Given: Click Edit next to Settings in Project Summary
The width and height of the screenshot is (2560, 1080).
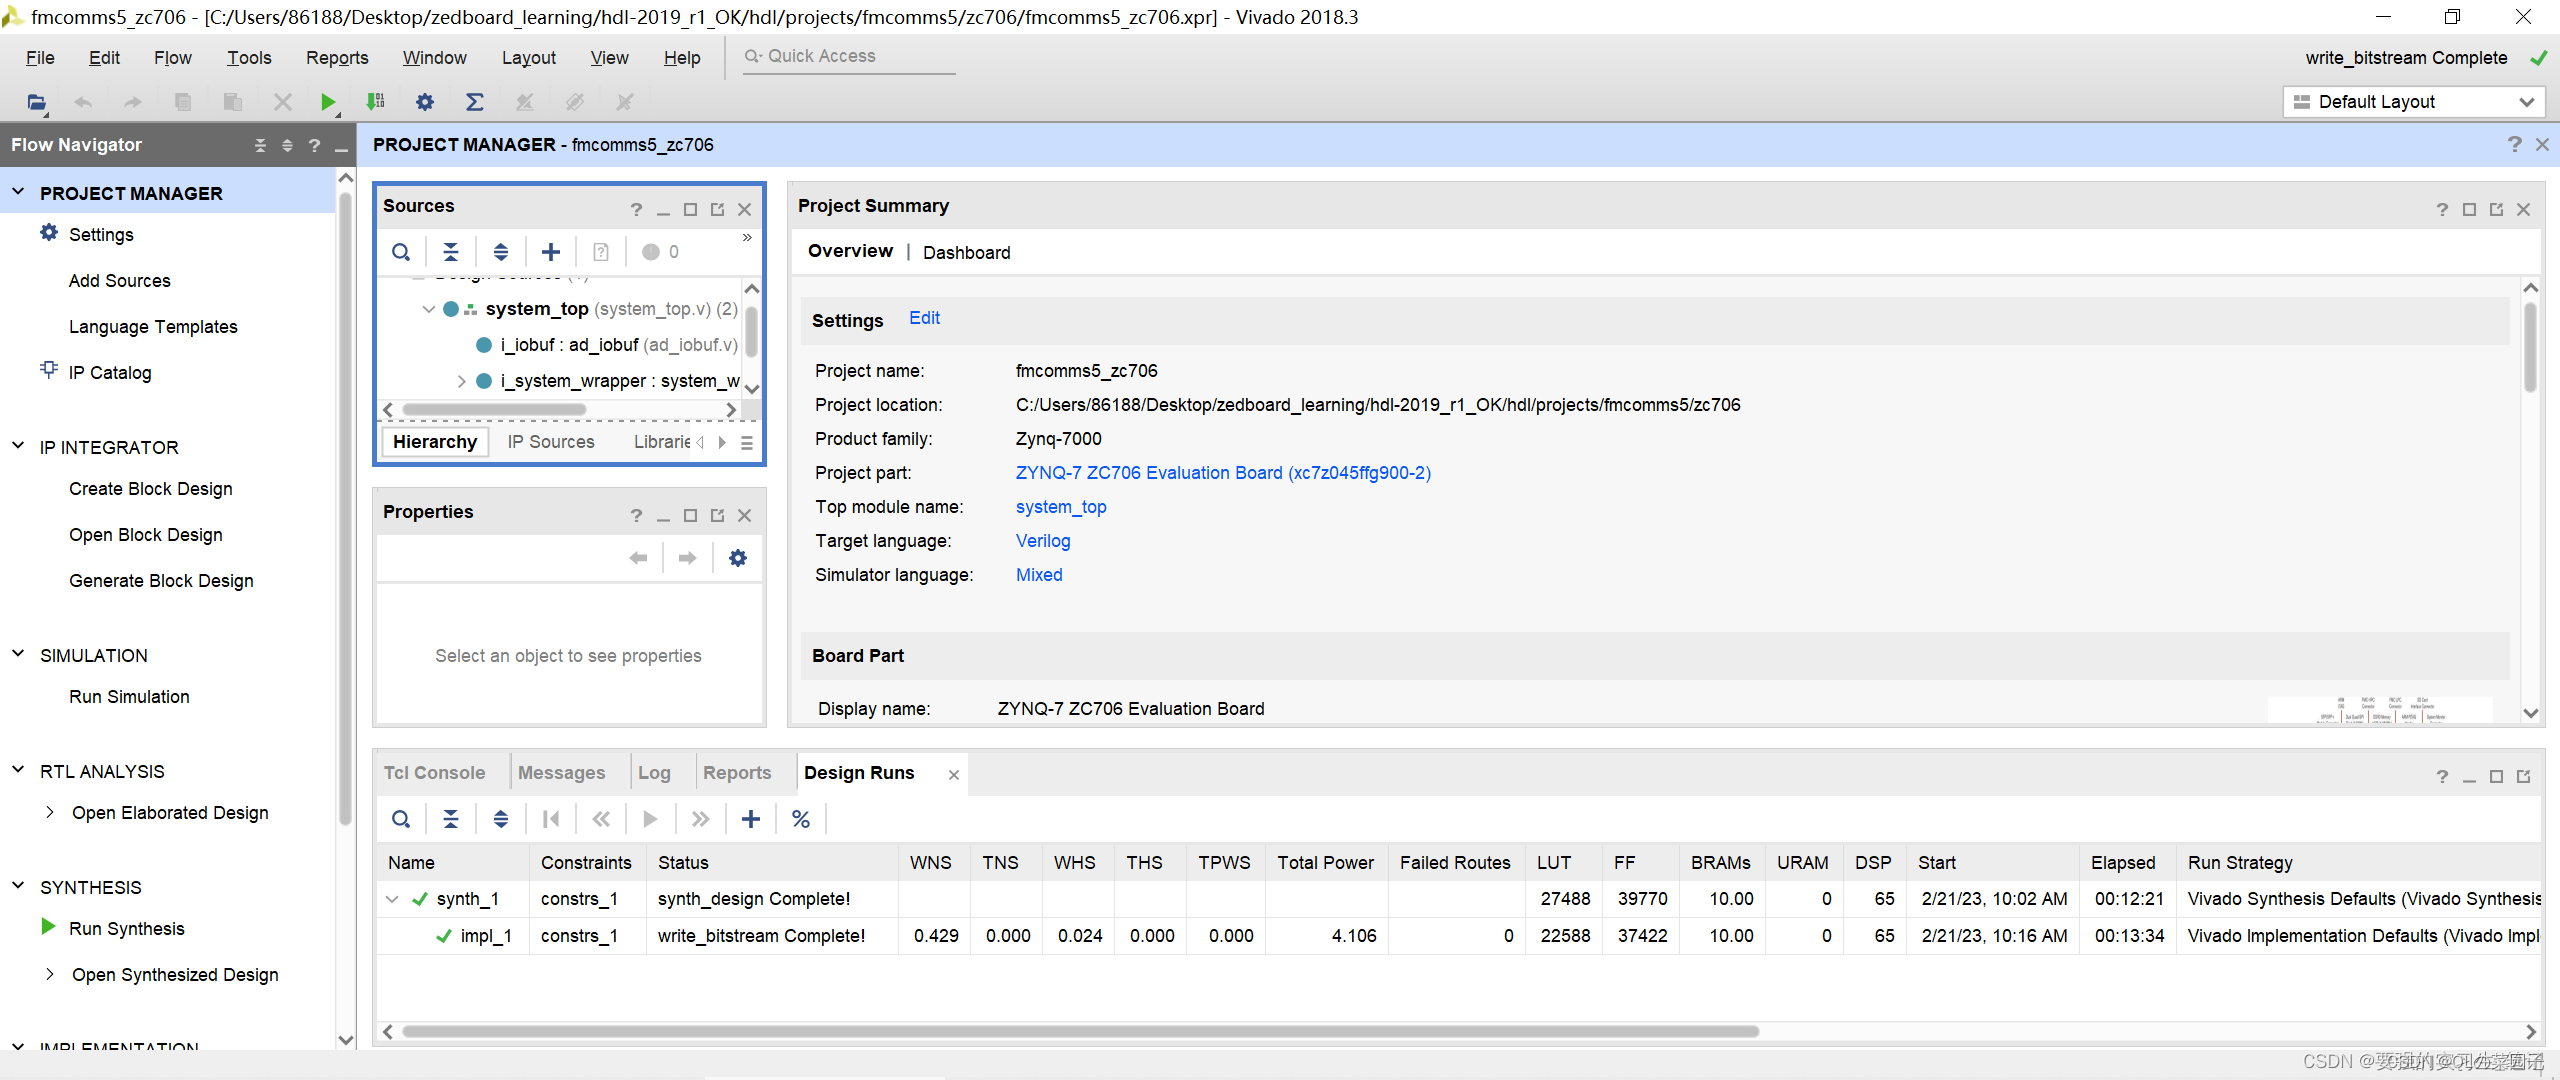Looking at the screenshot, I should pyautogui.click(x=923, y=318).
